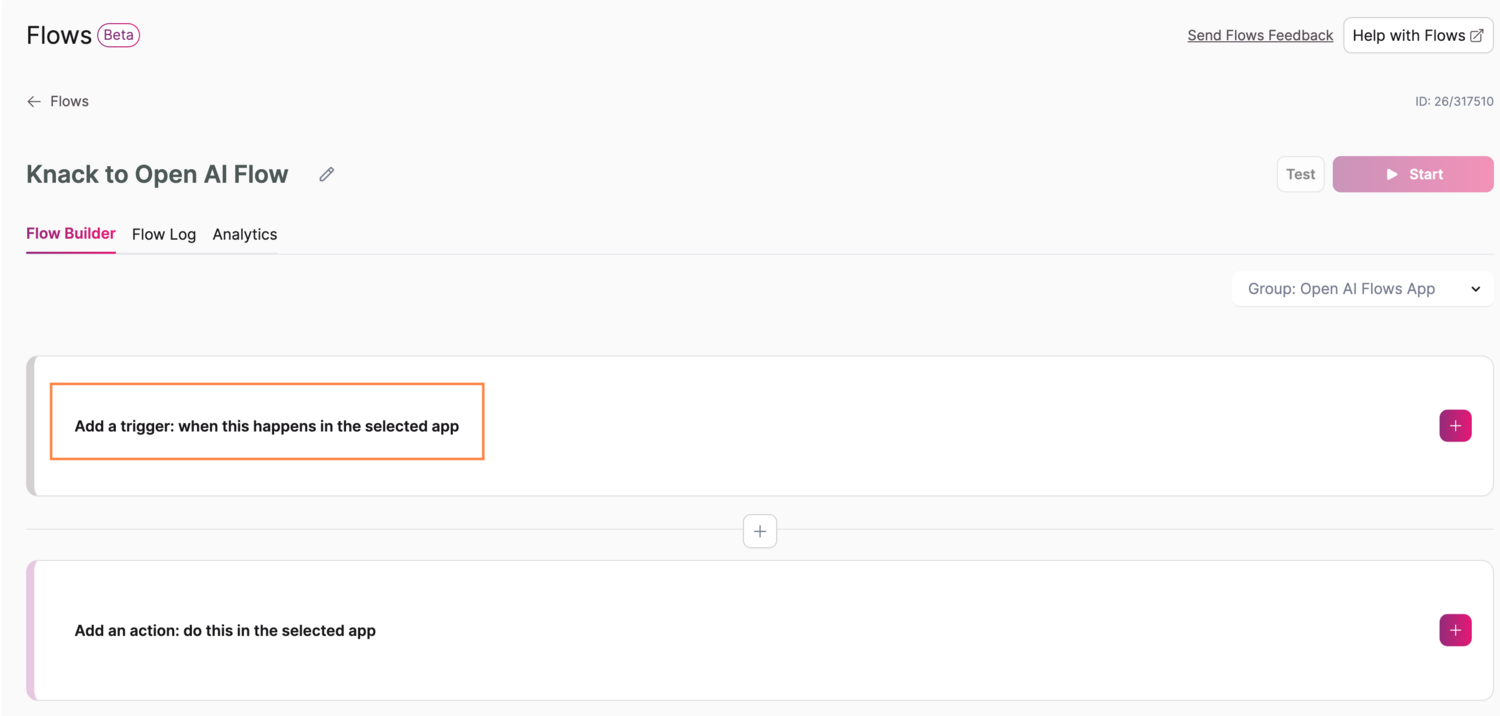
Task: Open the Analytics tab
Action: tap(245, 234)
